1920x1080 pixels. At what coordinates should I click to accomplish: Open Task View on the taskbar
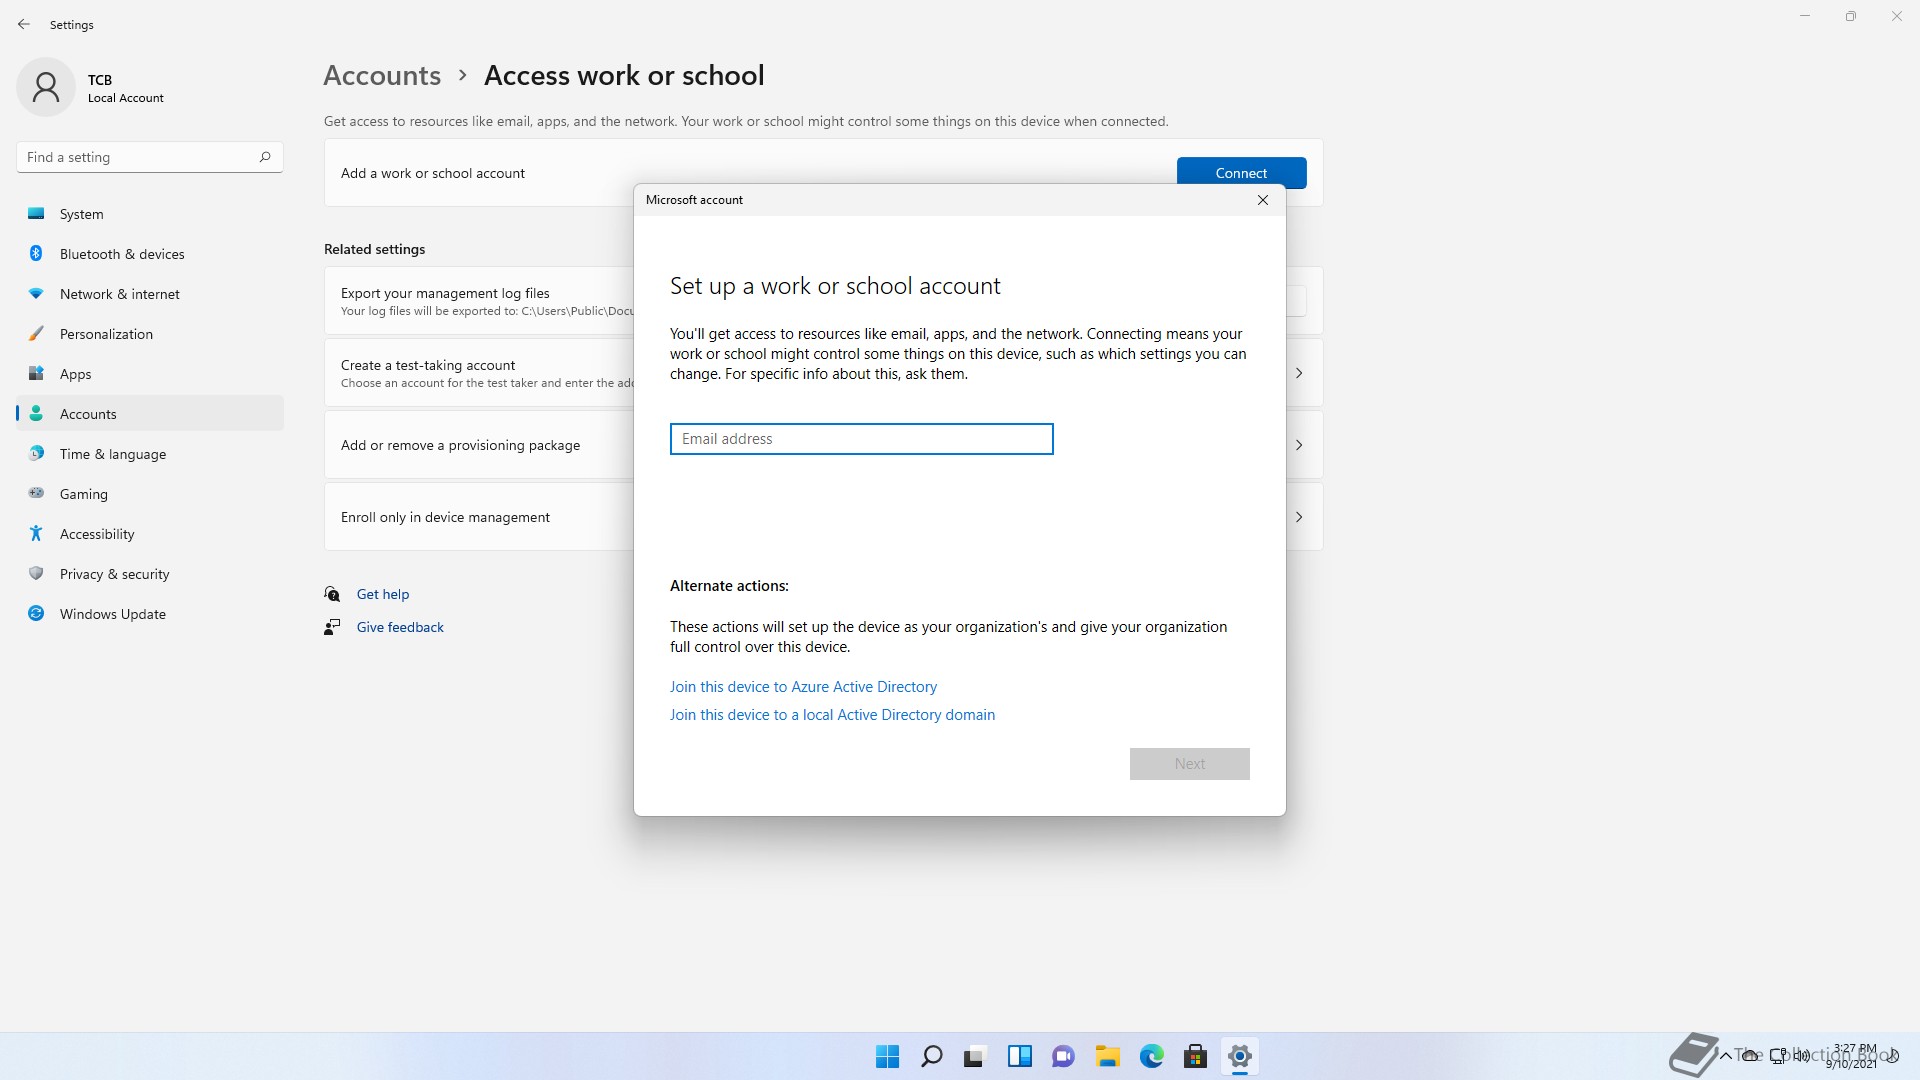975,1056
